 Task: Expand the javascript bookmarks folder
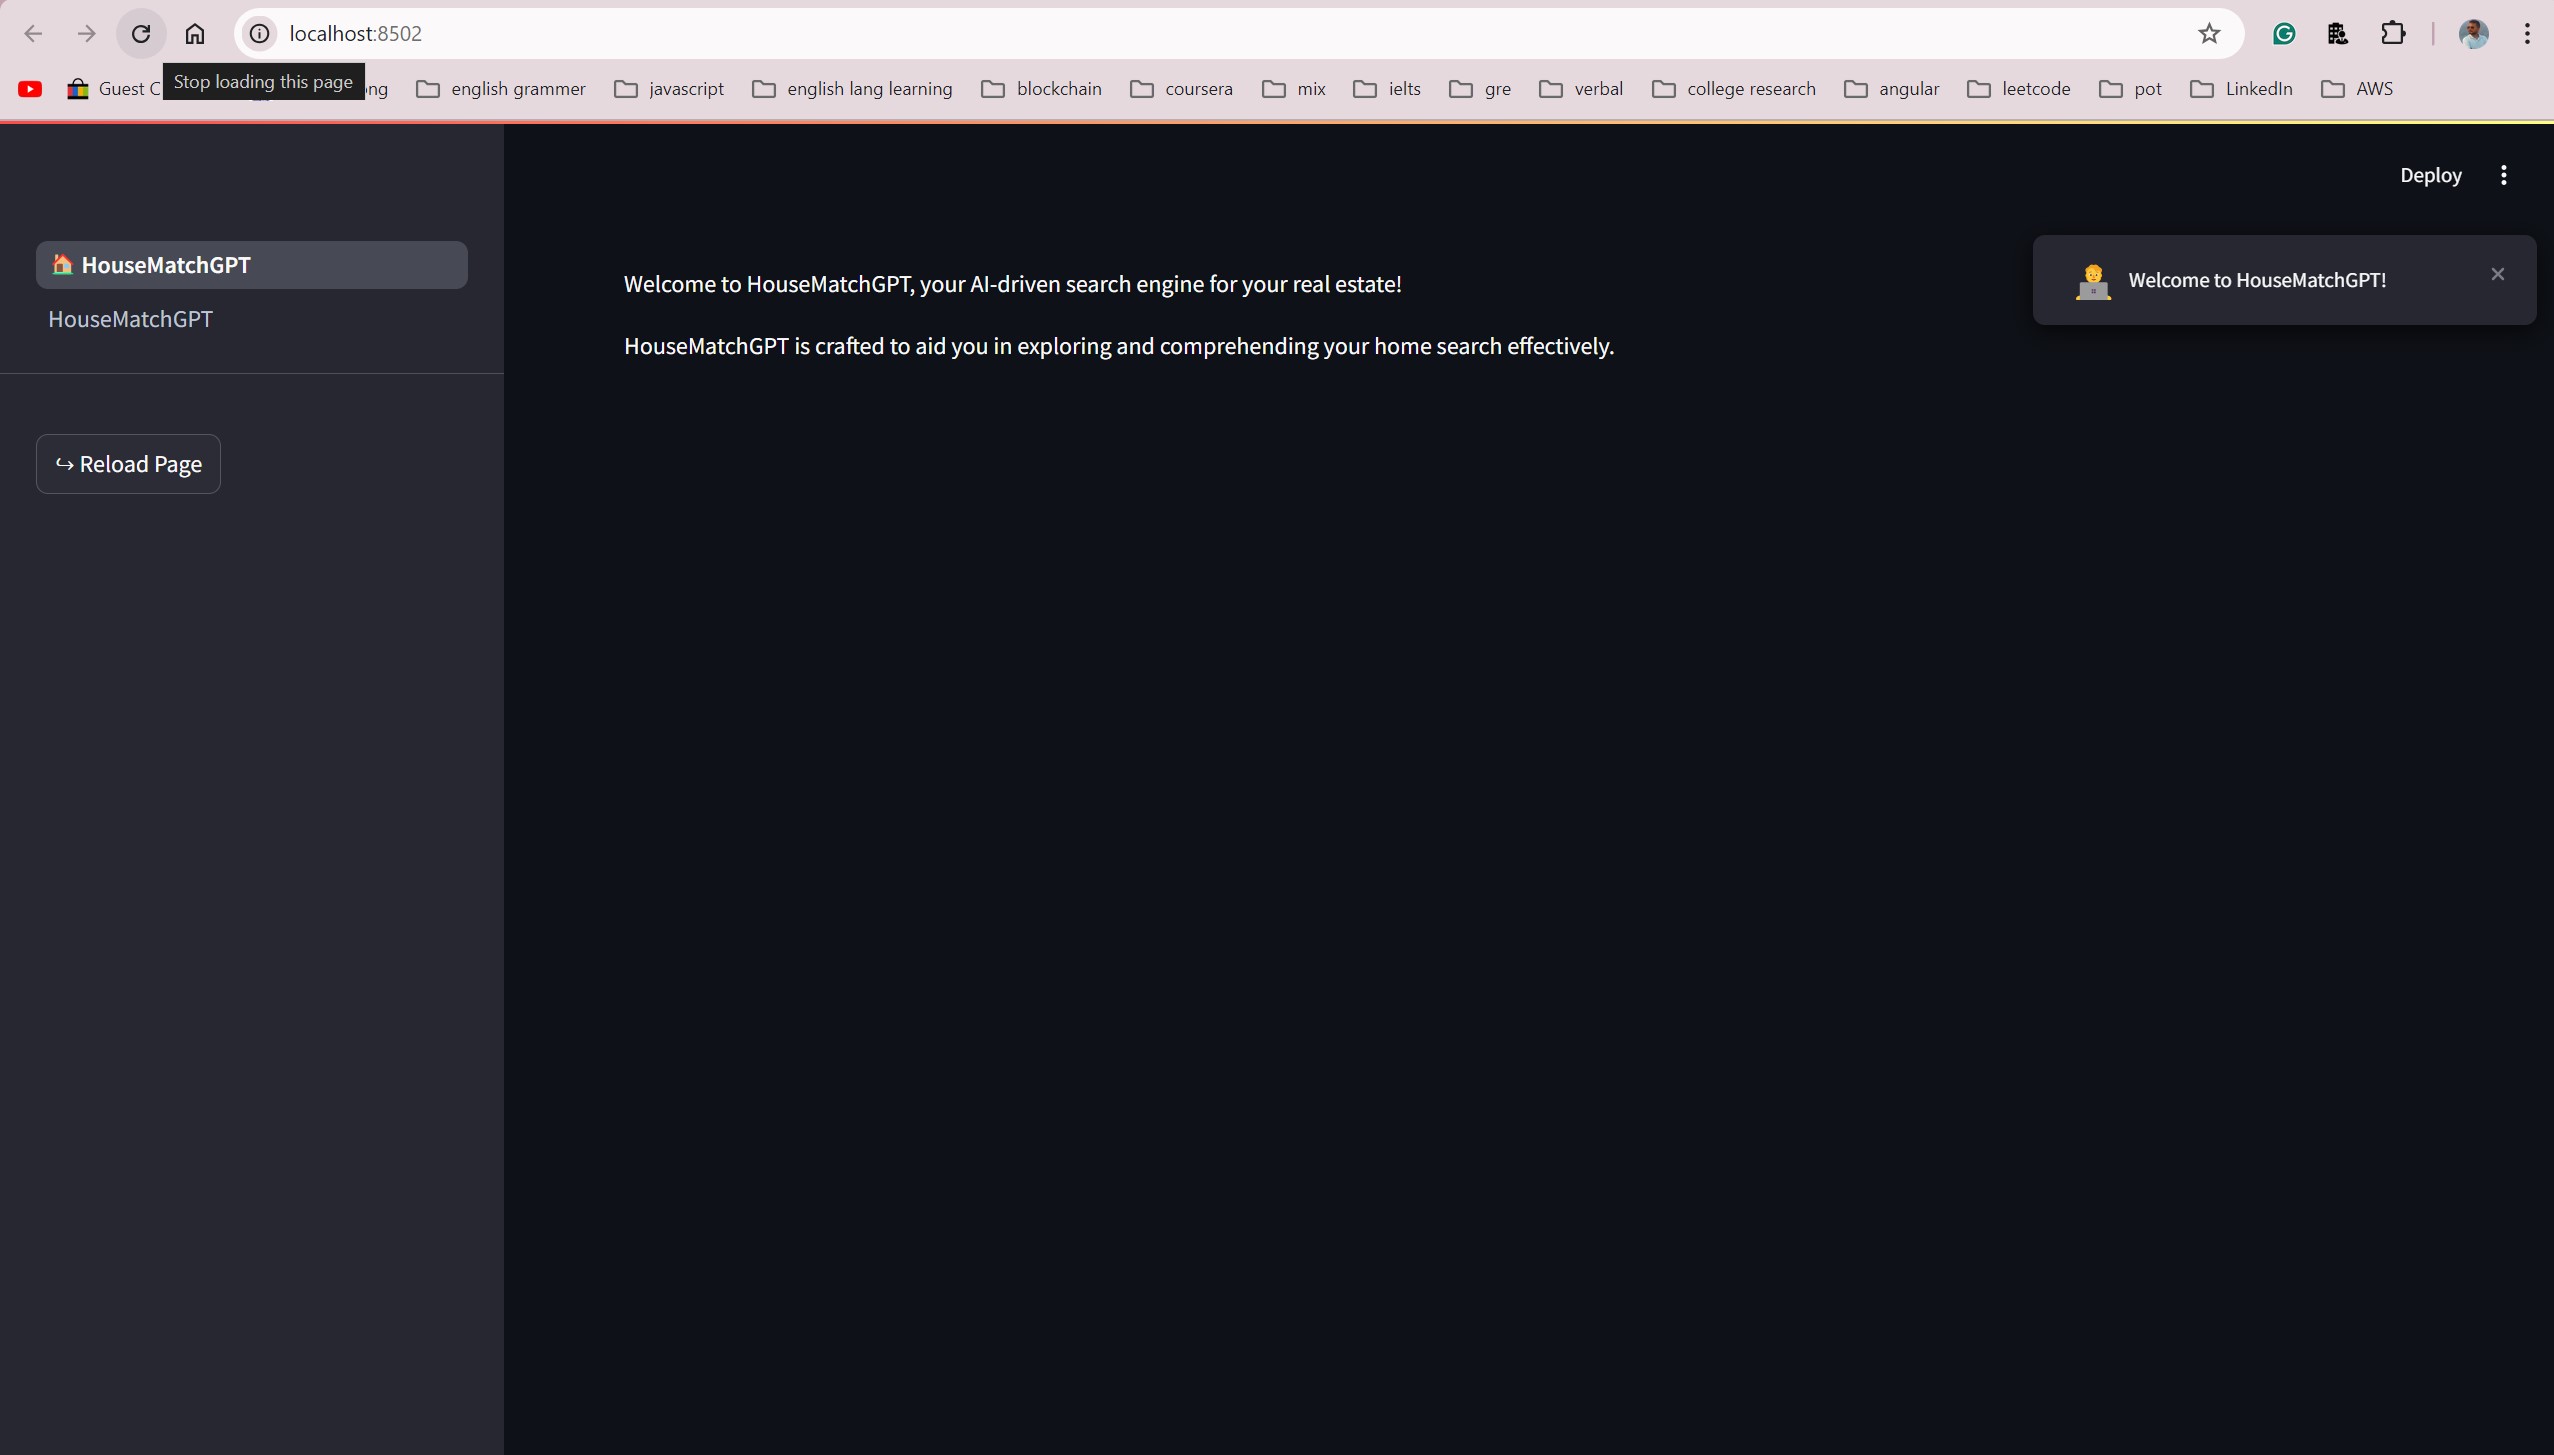[x=669, y=89]
